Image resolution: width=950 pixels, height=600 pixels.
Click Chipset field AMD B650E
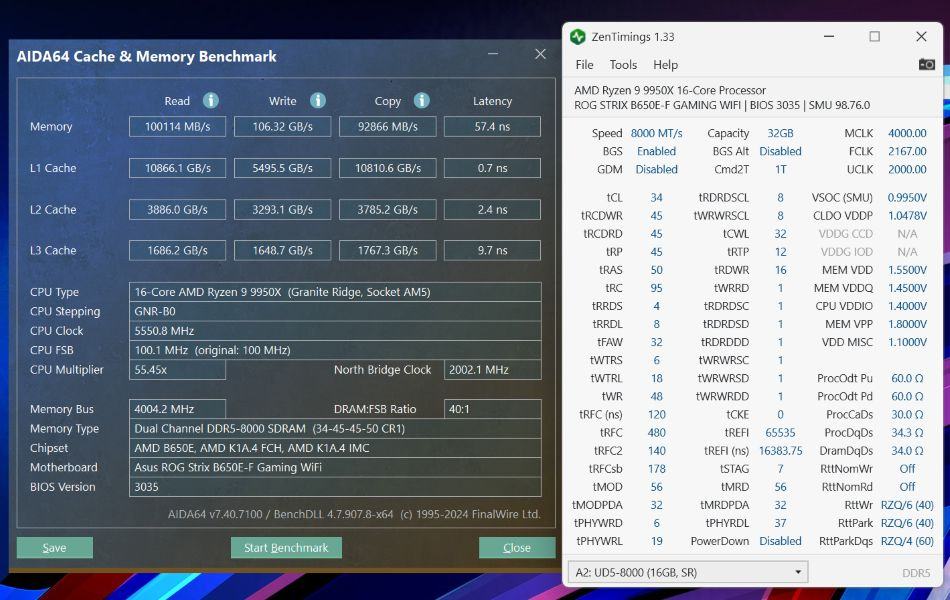pyautogui.click(x=335, y=448)
